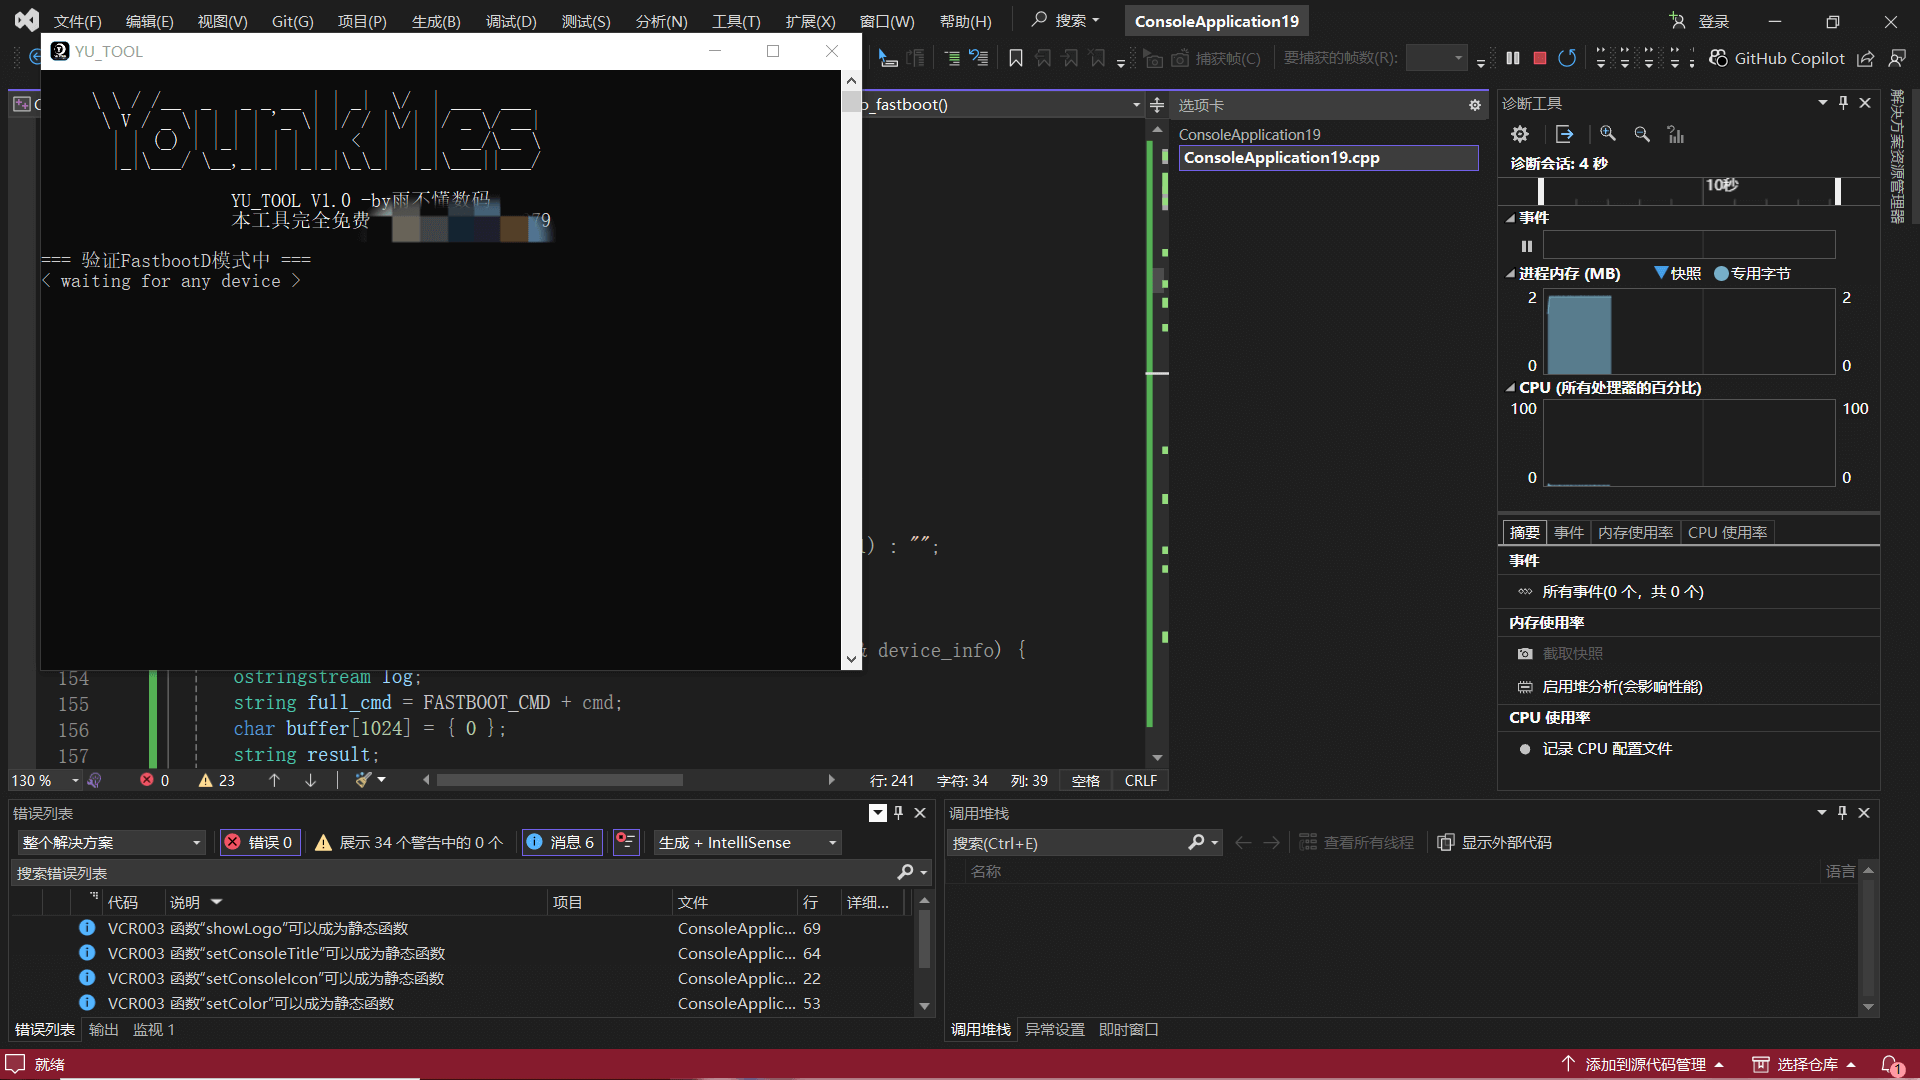Click the YU_TOOL console vertical scrollbar
This screenshot has height=1080, width=1920.
pyautogui.click(x=851, y=370)
